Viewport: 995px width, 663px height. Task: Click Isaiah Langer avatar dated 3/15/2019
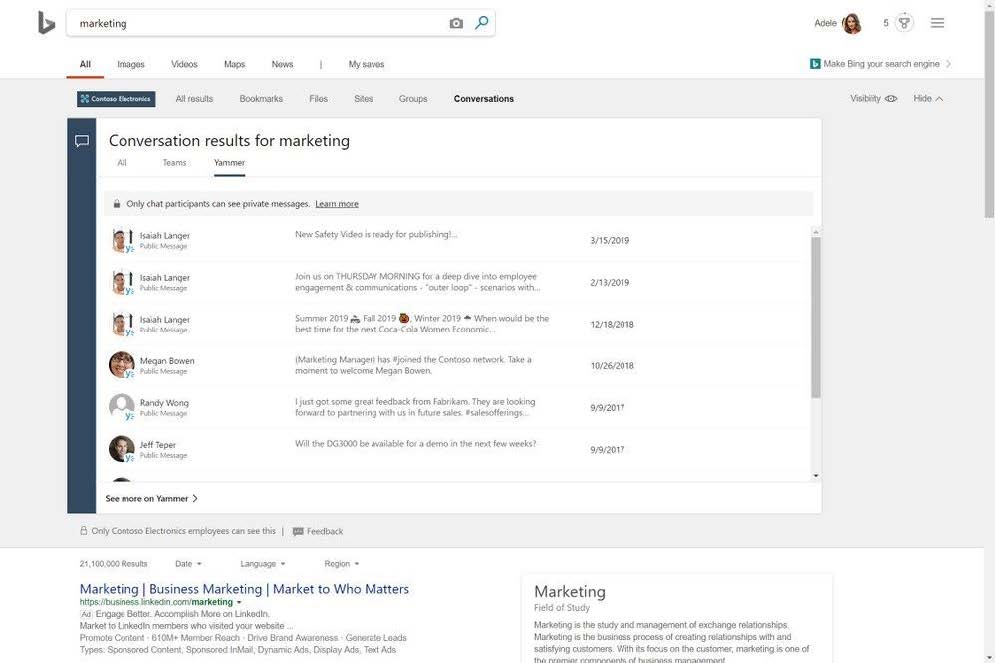121,240
